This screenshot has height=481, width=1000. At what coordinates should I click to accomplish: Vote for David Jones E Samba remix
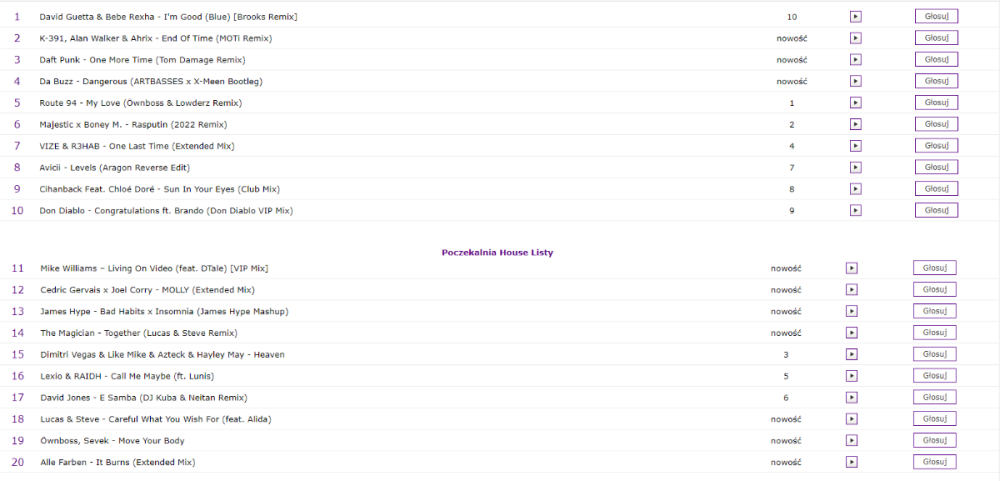[x=935, y=397]
